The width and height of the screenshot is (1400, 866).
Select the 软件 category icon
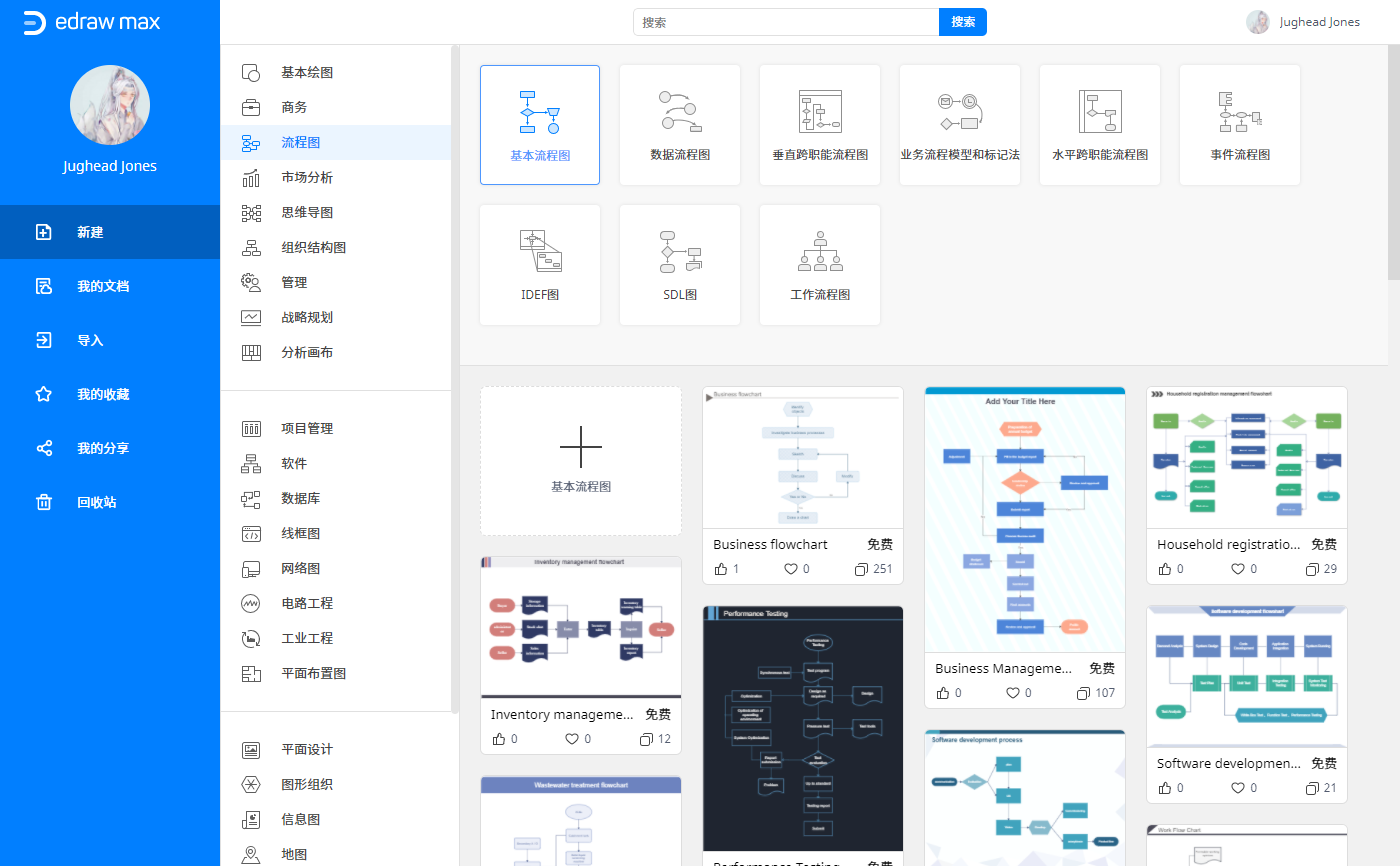click(x=251, y=464)
